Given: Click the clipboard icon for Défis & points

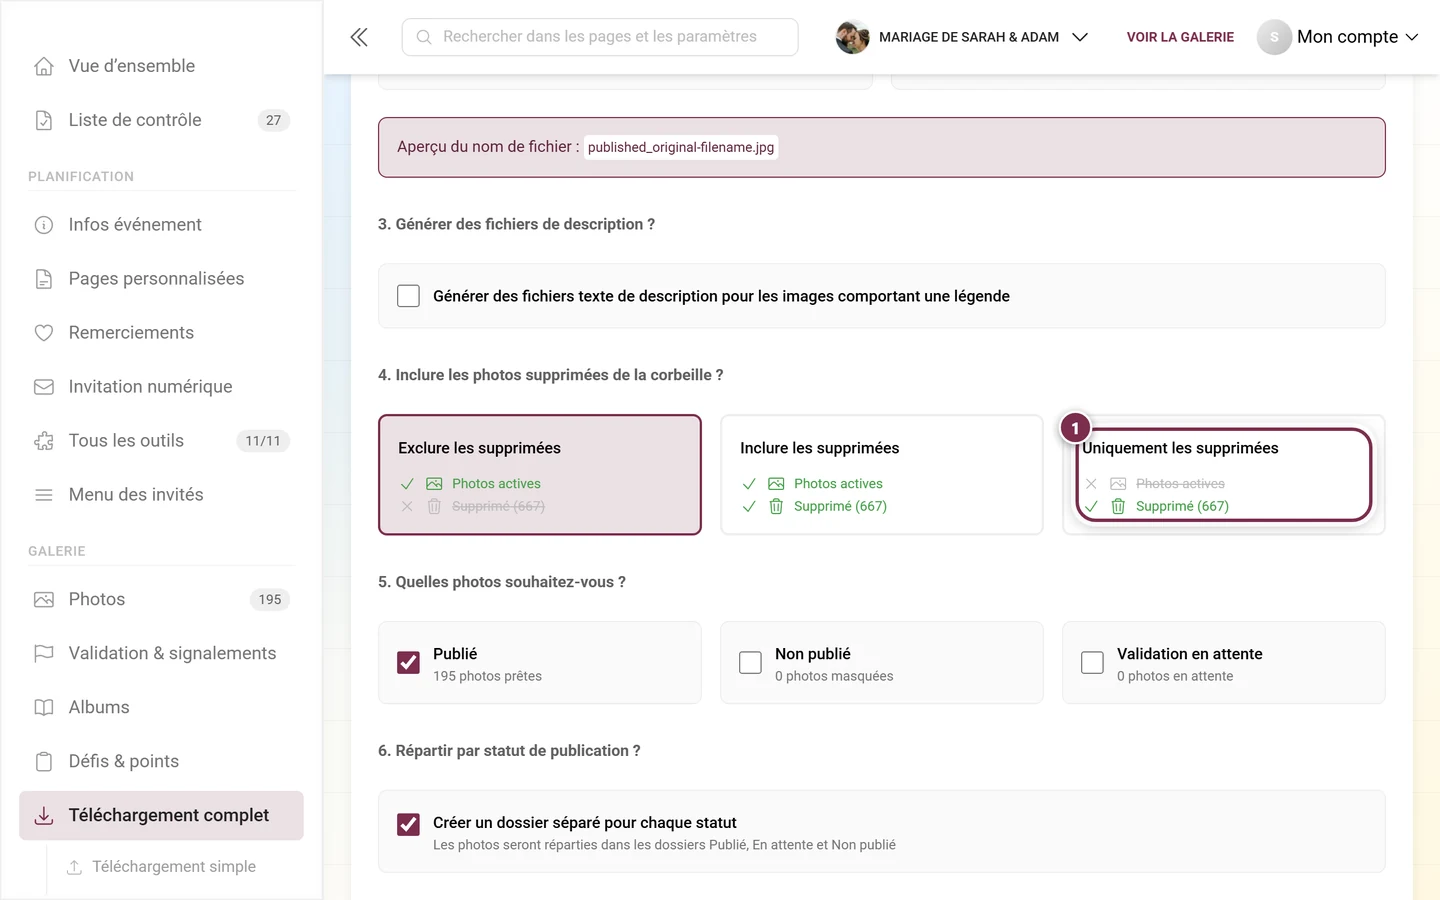Looking at the screenshot, I should tap(44, 762).
